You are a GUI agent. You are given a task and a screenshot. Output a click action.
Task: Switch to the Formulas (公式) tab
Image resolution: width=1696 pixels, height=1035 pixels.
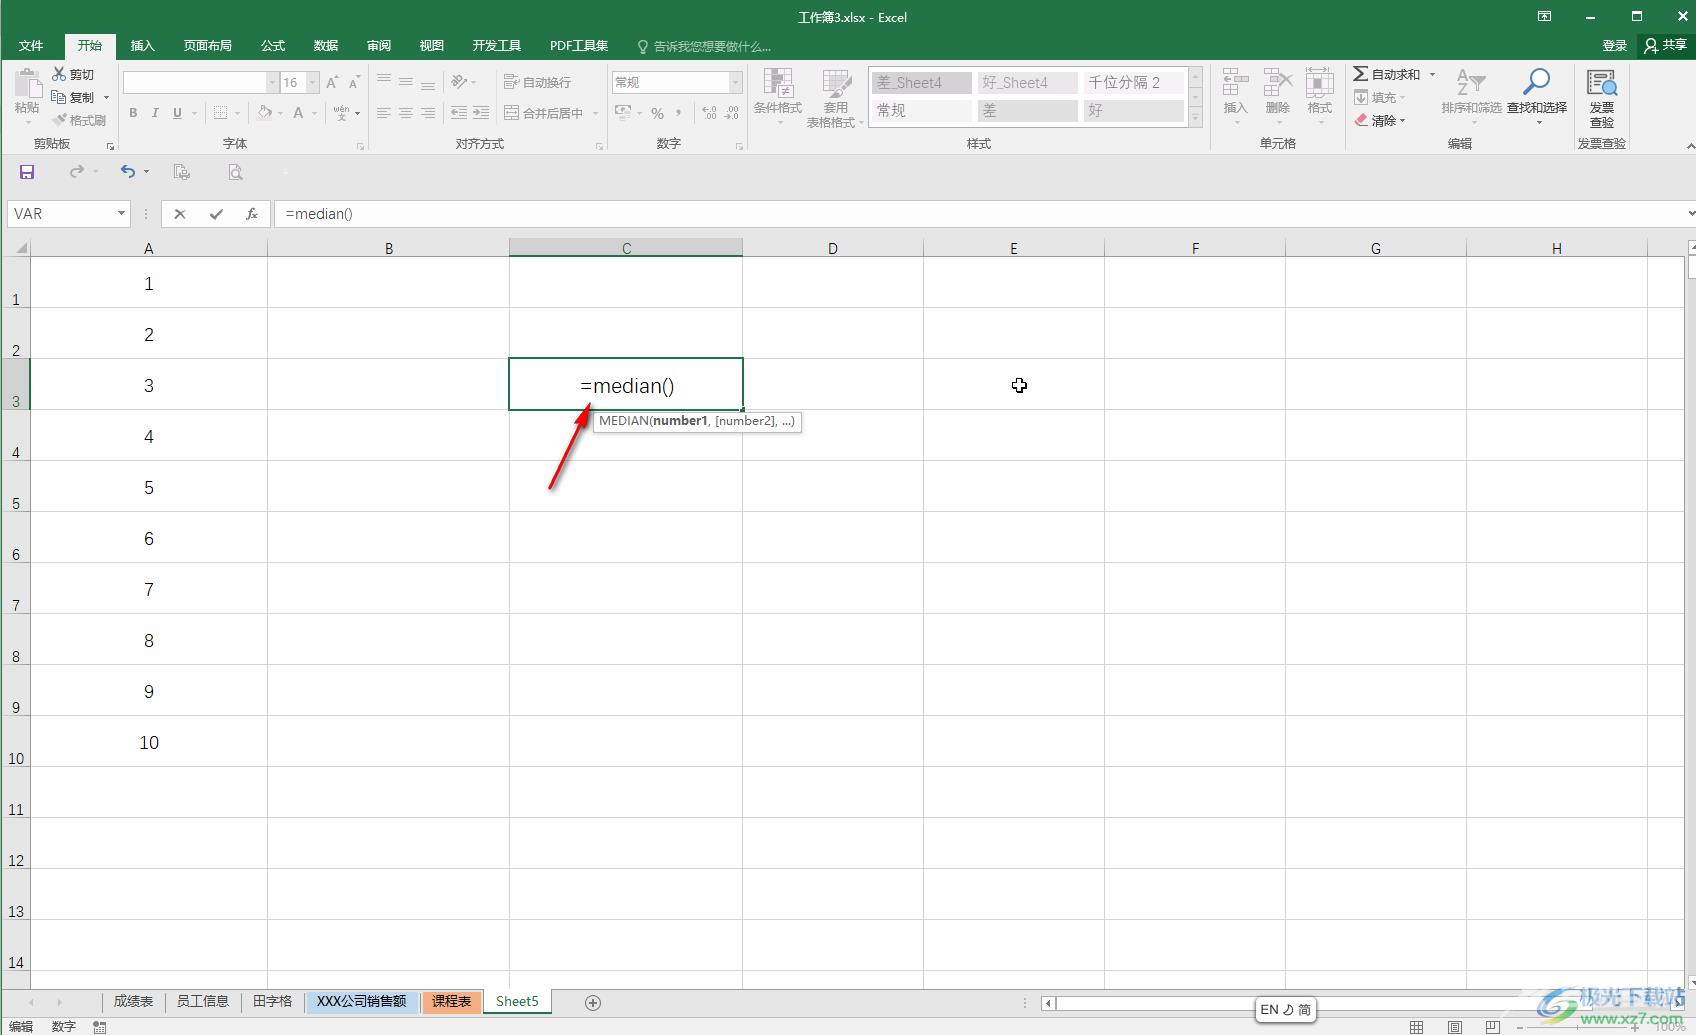[273, 46]
